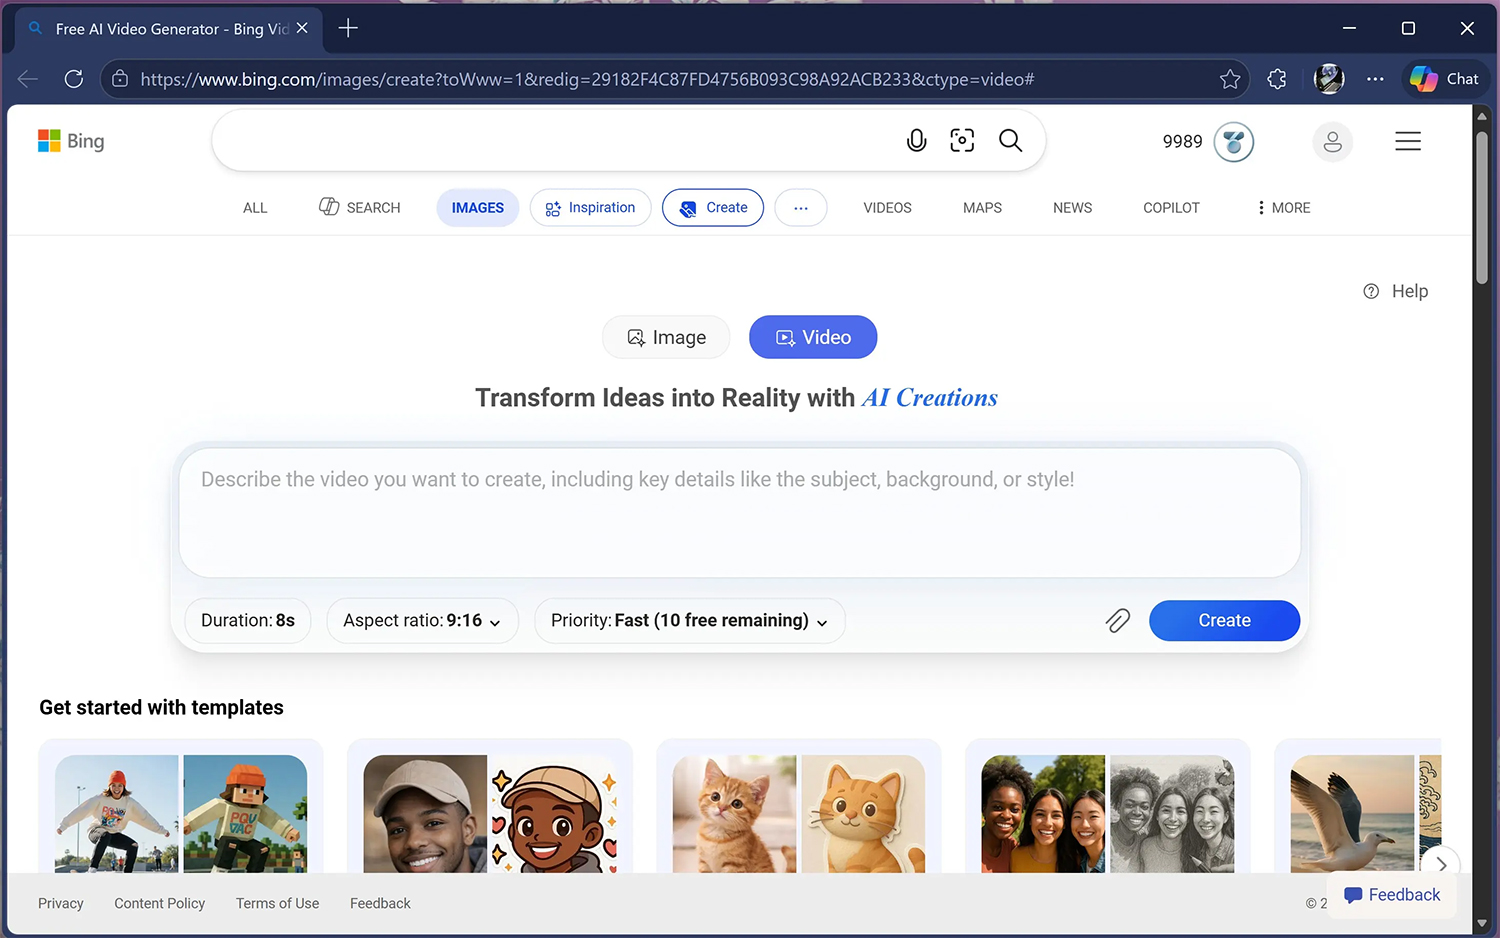1500x938 pixels.
Task: Favorite this page with star icon
Action: click(1230, 79)
